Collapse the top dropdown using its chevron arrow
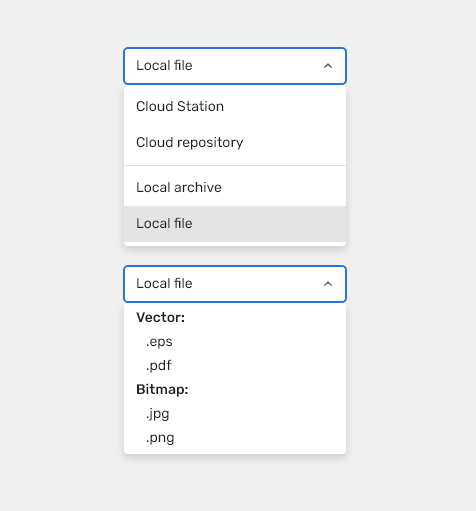476x511 pixels. (x=328, y=66)
